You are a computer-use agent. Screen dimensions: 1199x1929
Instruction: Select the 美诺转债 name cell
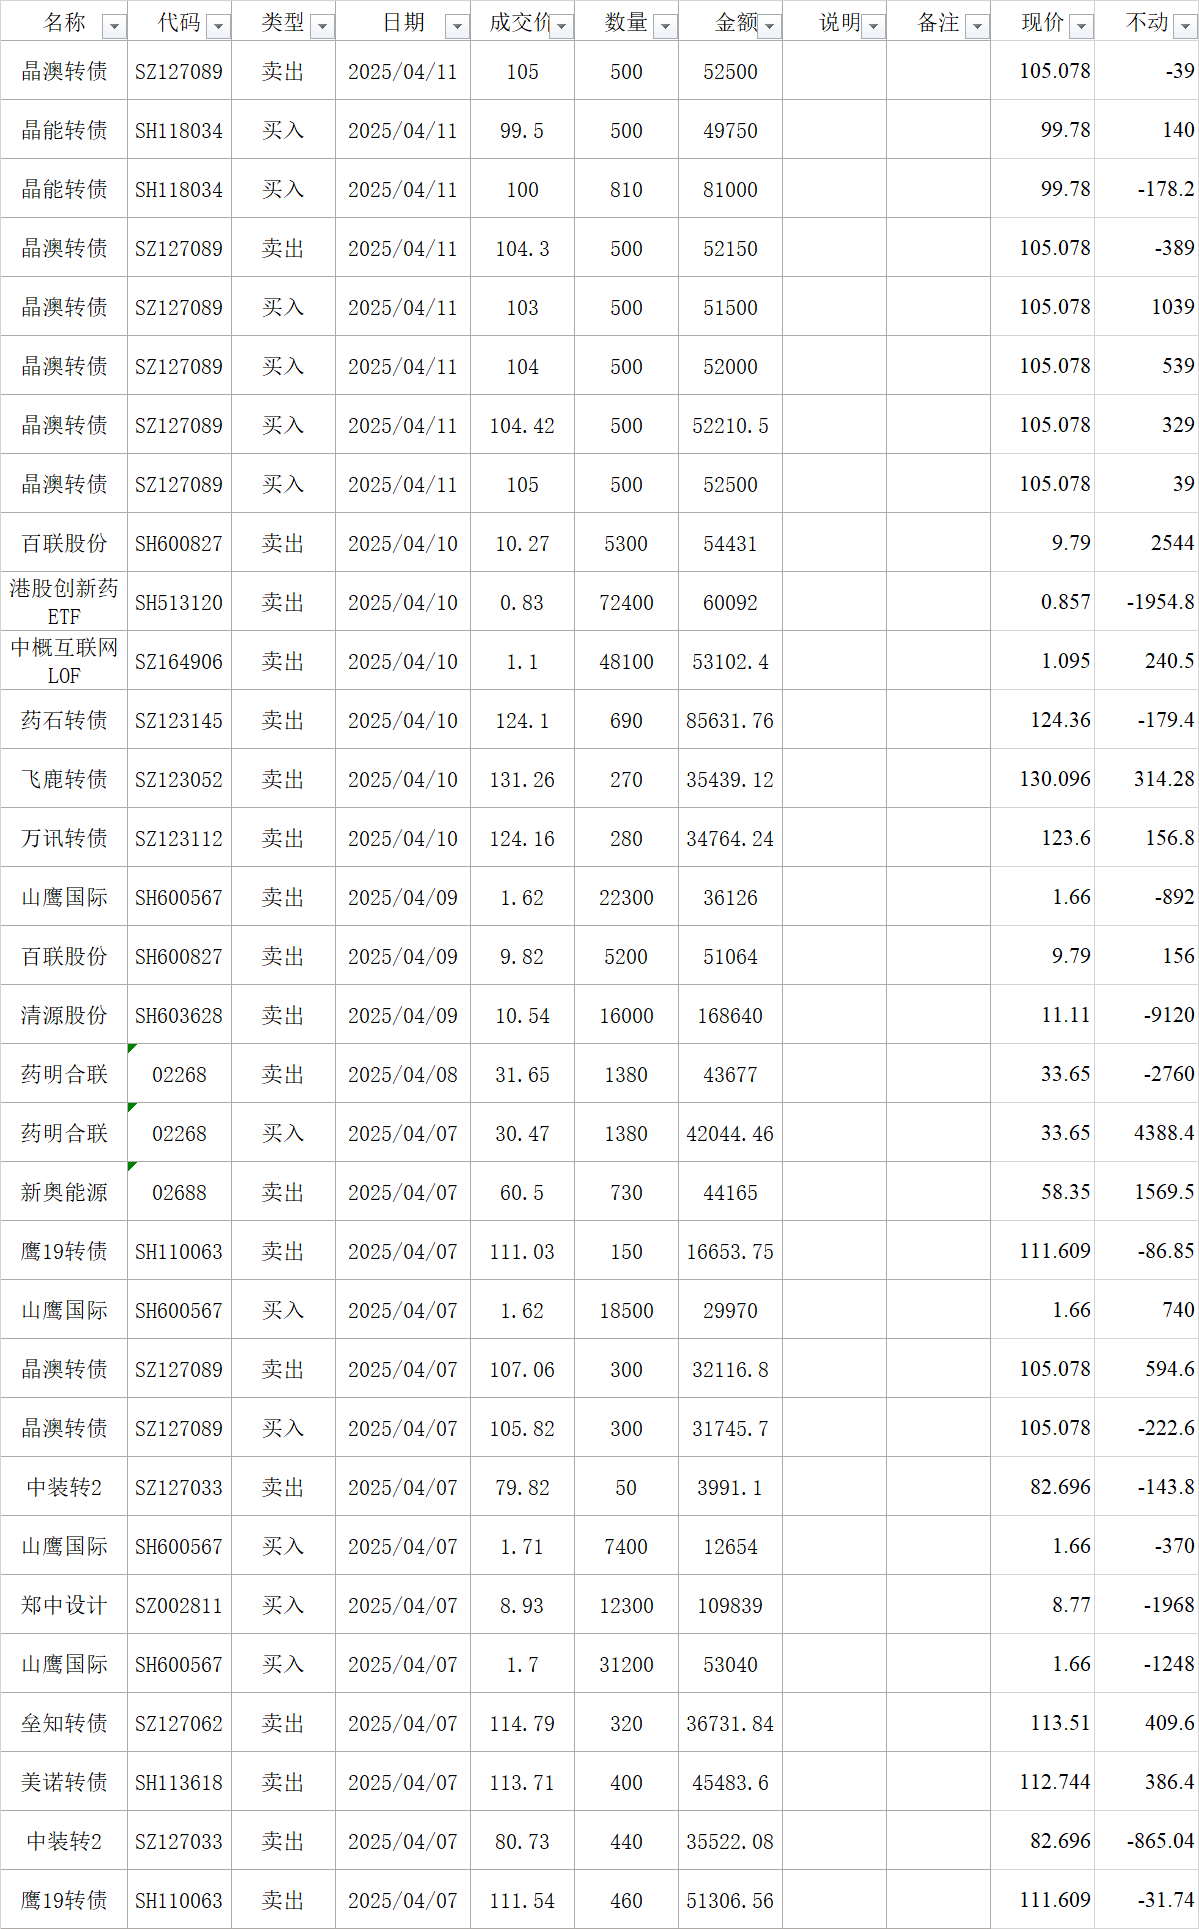(x=64, y=1782)
